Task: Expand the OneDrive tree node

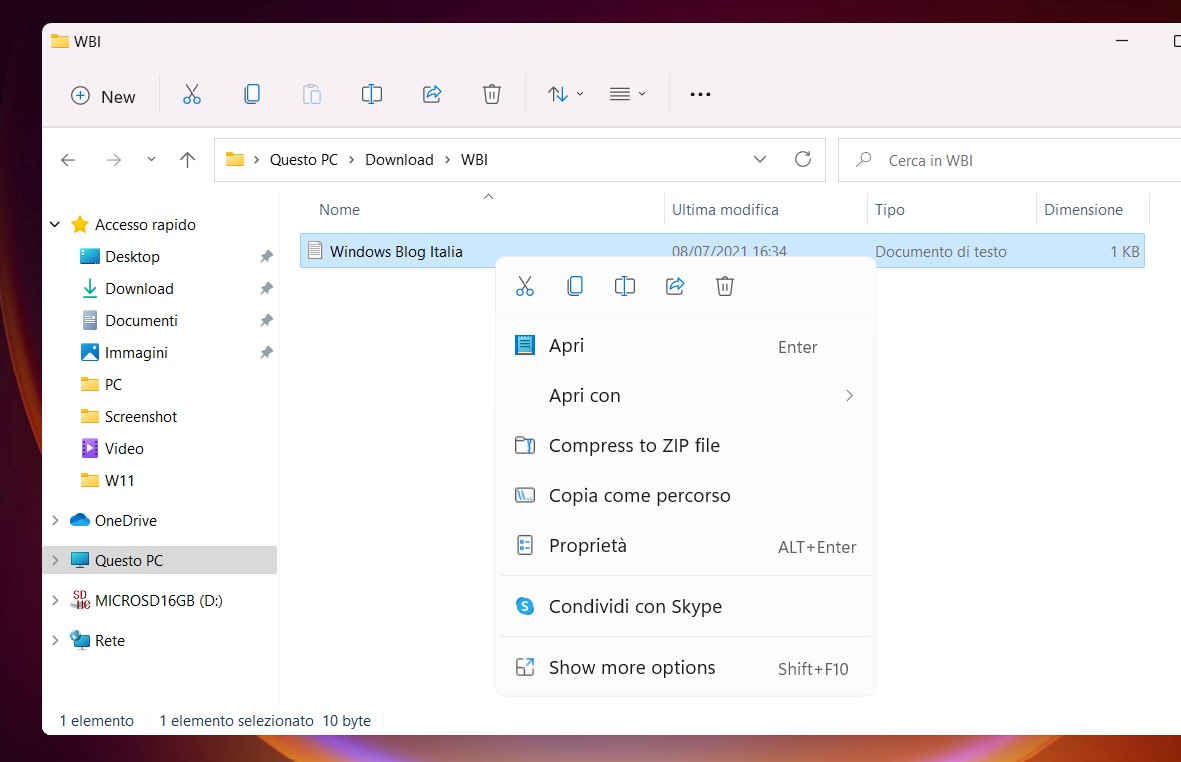Action: coord(55,520)
